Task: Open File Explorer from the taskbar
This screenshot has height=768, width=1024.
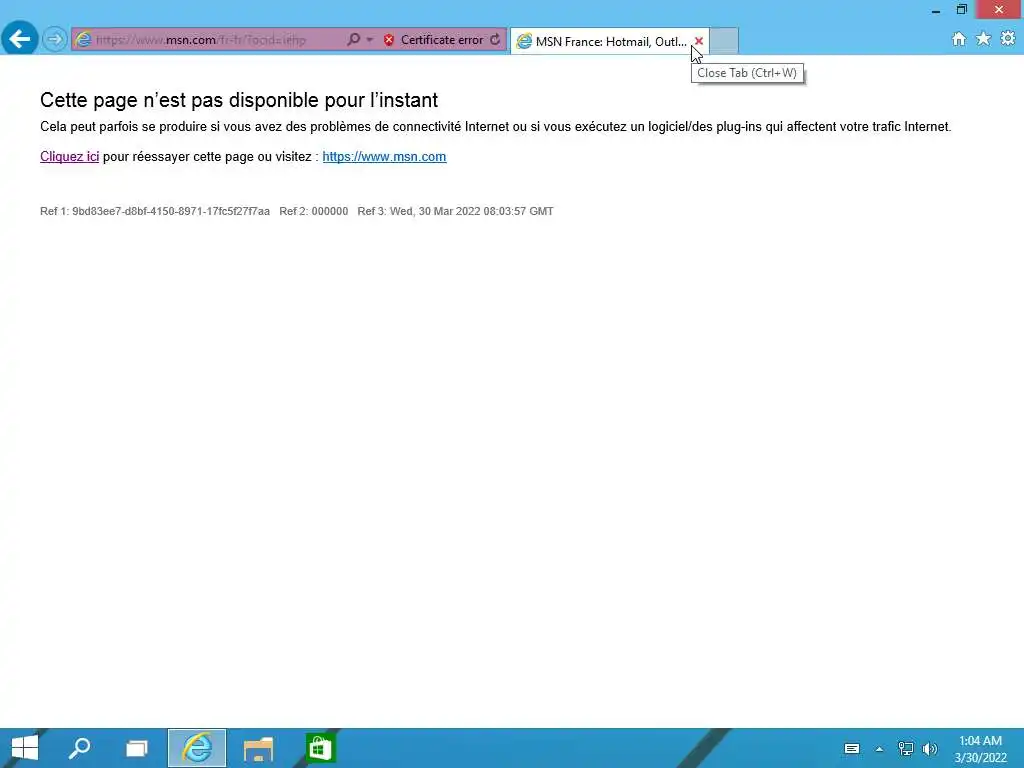Action: pyautogui.click(x=259, y=748)
